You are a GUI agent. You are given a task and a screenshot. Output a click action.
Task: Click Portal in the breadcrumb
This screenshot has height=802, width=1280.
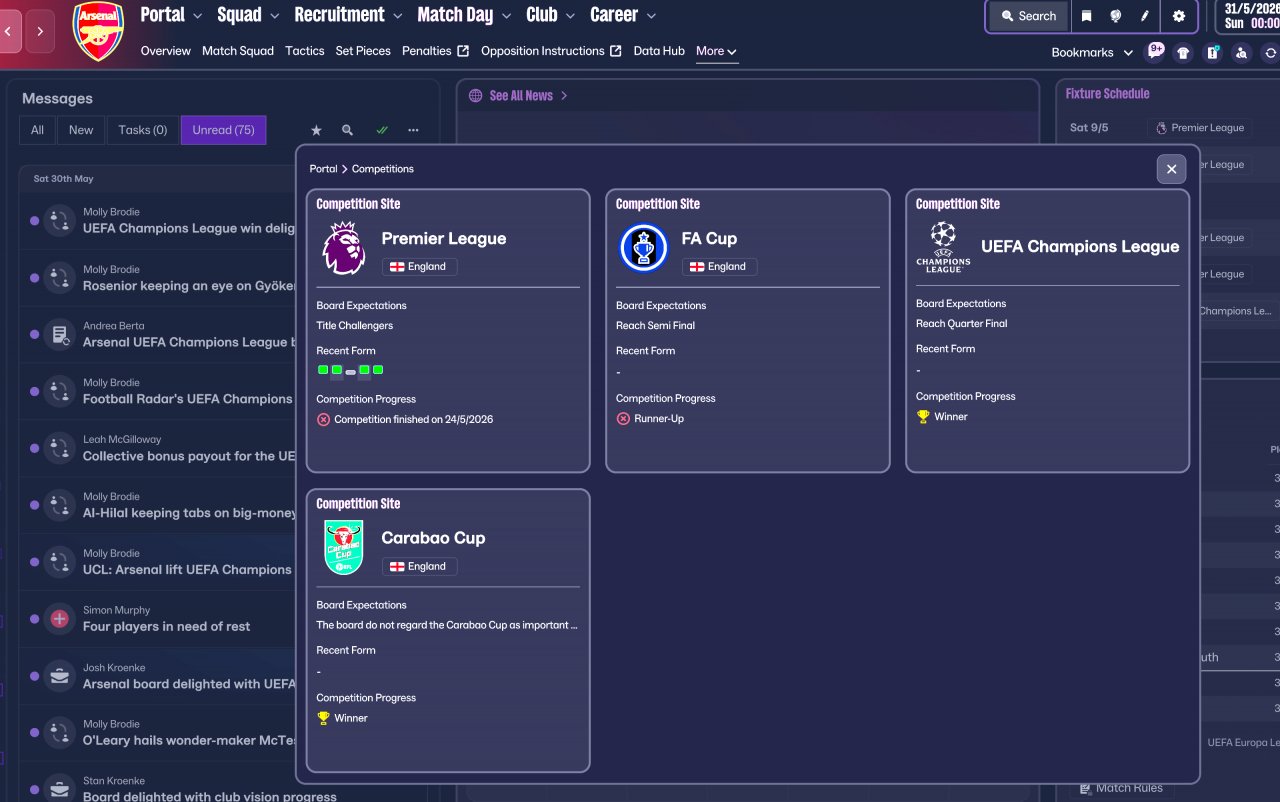(x=323, y=169)
